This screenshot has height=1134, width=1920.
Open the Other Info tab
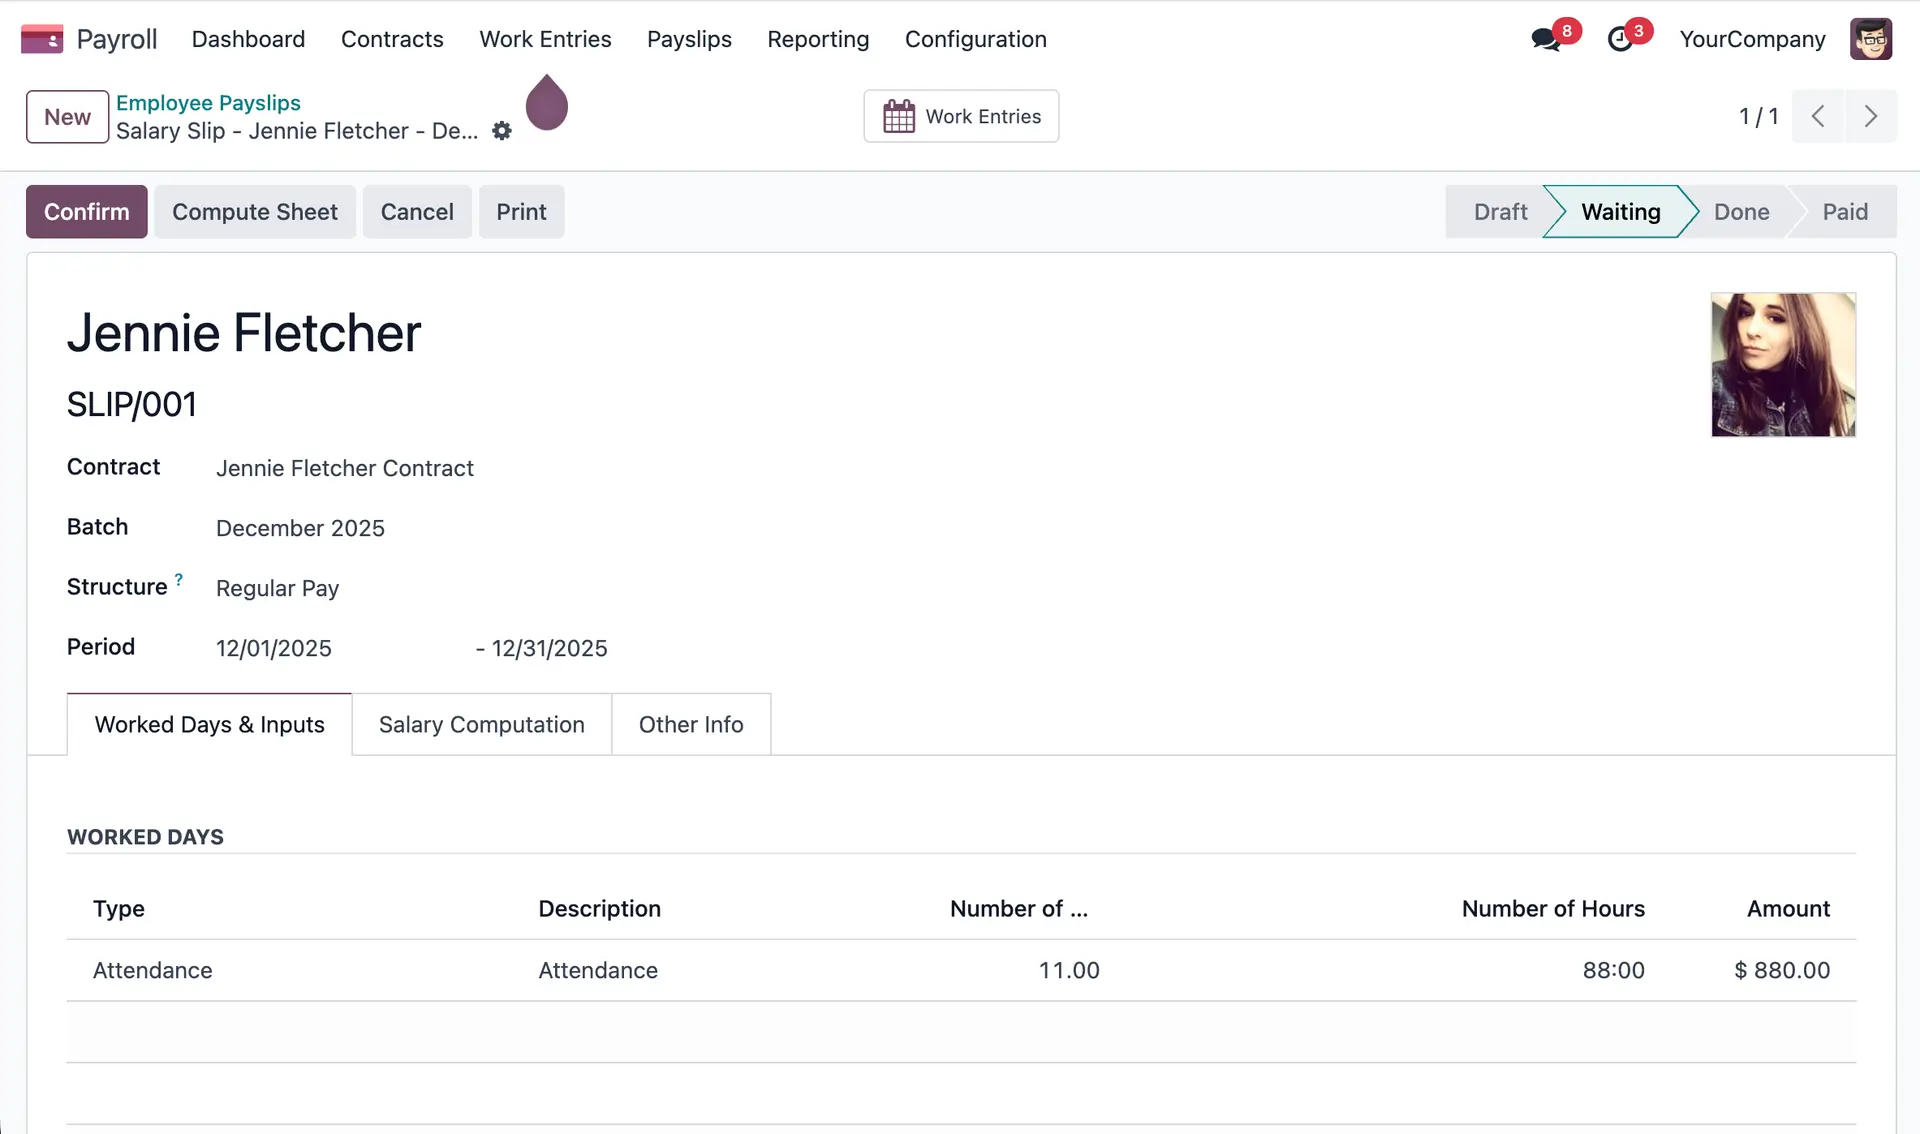pyautogui.click(x=690, y=724)
